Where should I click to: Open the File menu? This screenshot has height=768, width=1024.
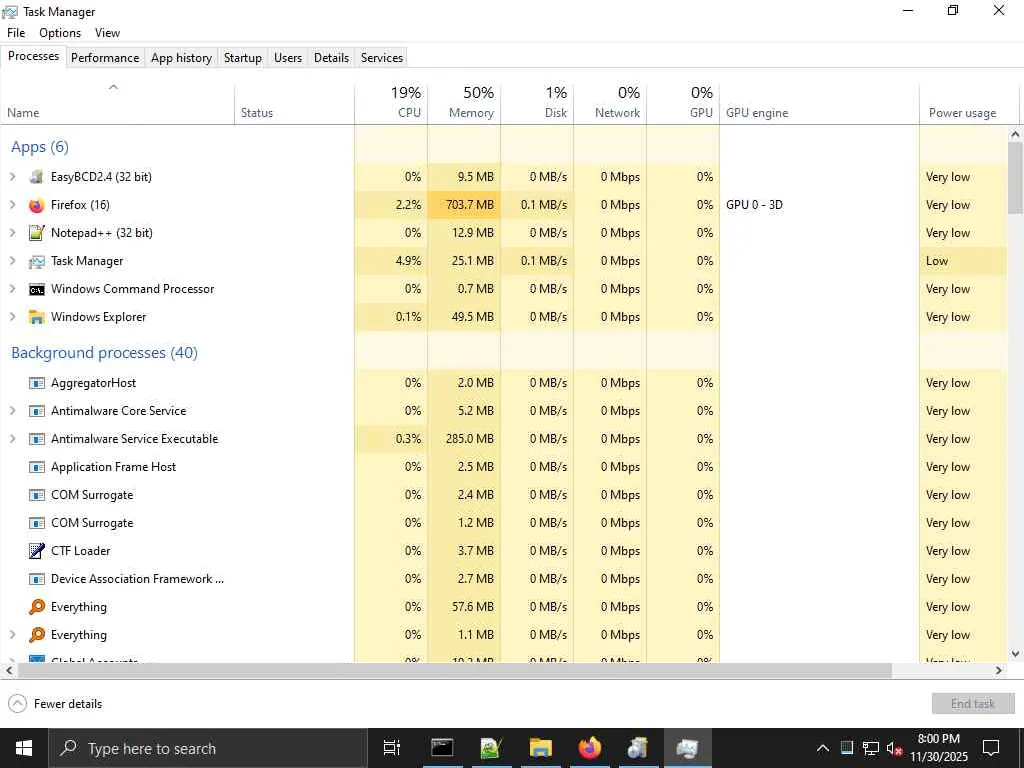coord(16,33)
